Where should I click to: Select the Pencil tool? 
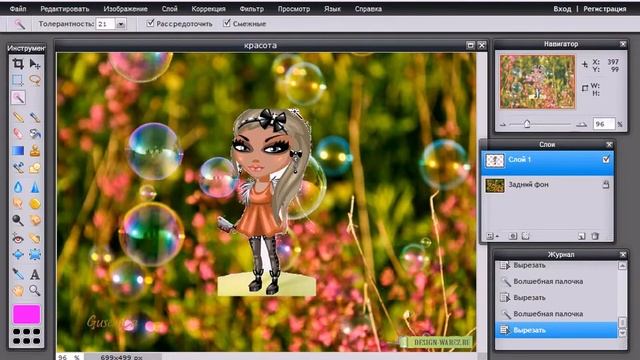click(x=18, y=117)
